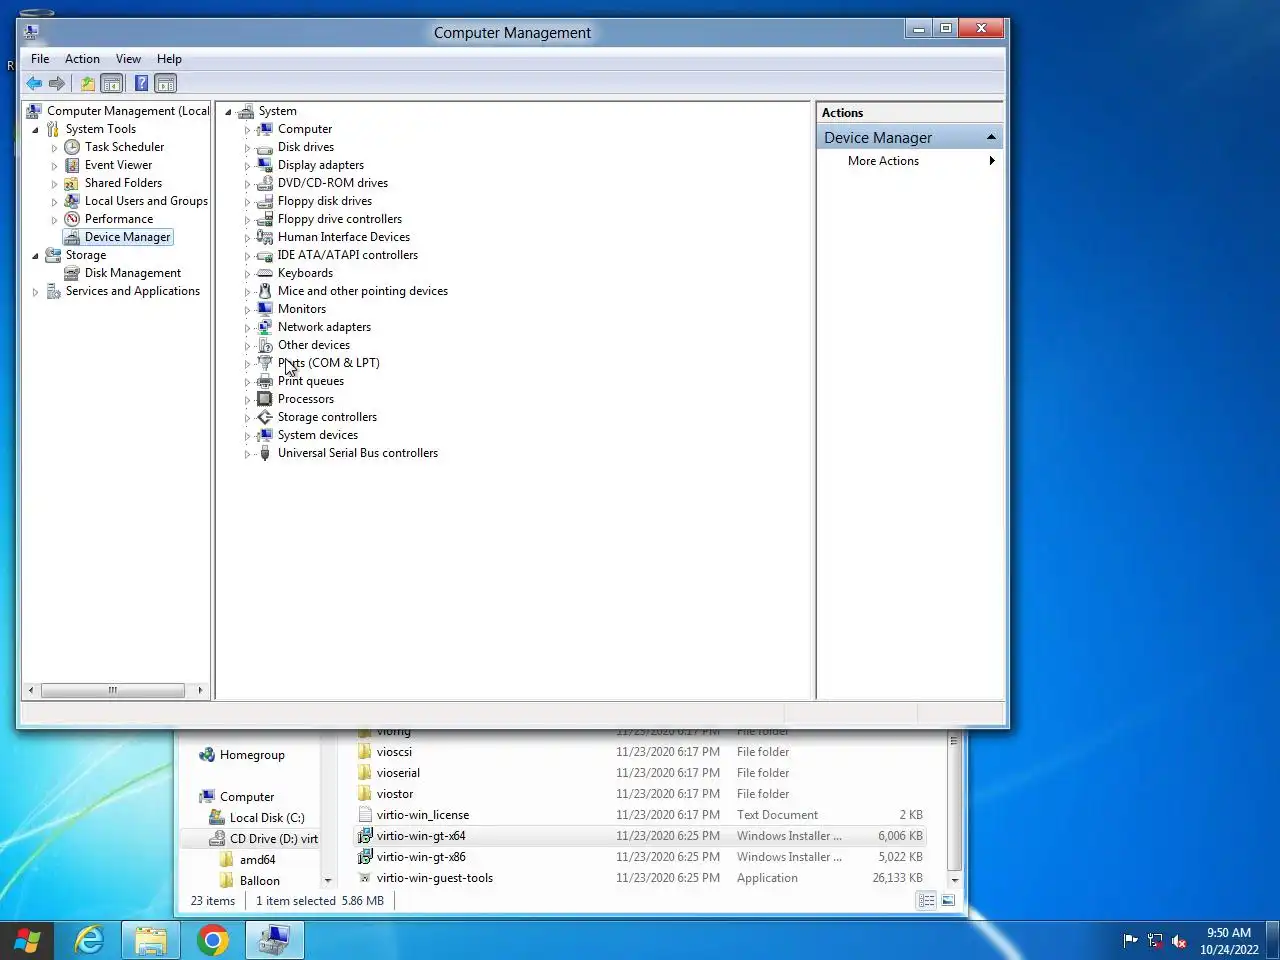Click Homegroup in Explorer navigation pane
The height and width of the screenshot is (960, 1280).
[252, 755]
